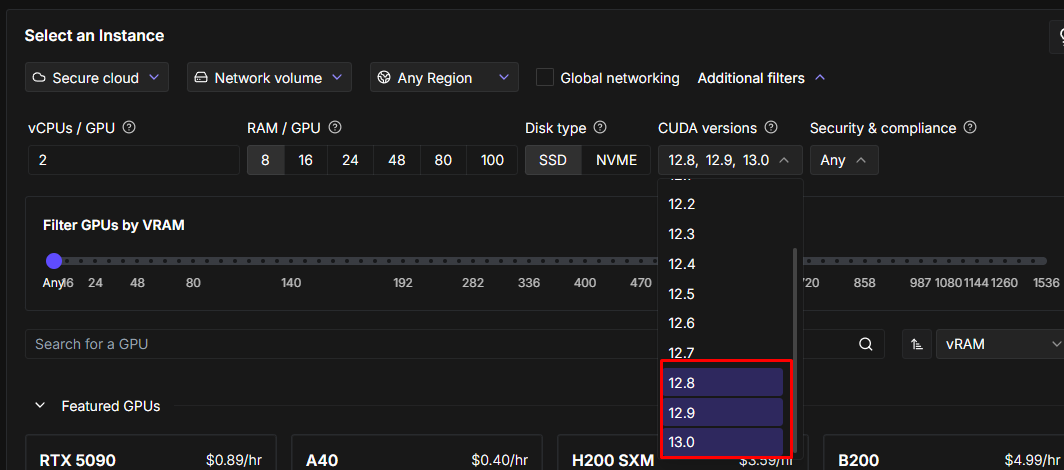This screenshot has height=470, width=1064.
Task: Open the Secure cloud dropdown
Action: coord(97,77)
